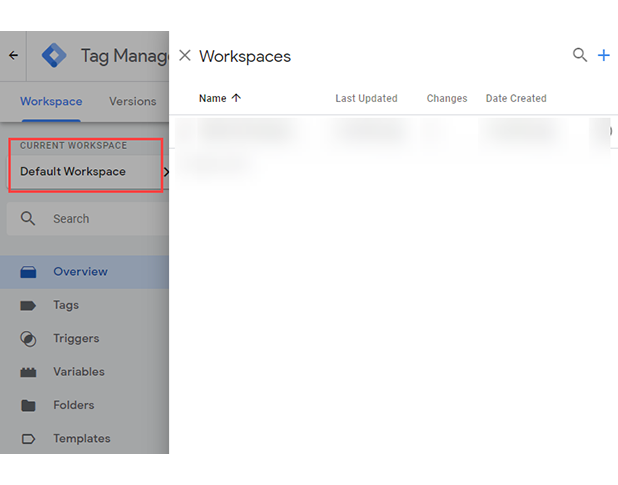Viewport: 618px width, 485px height.
Task: Open search in the Workspaces panel
Action: (x=580, y=55)
